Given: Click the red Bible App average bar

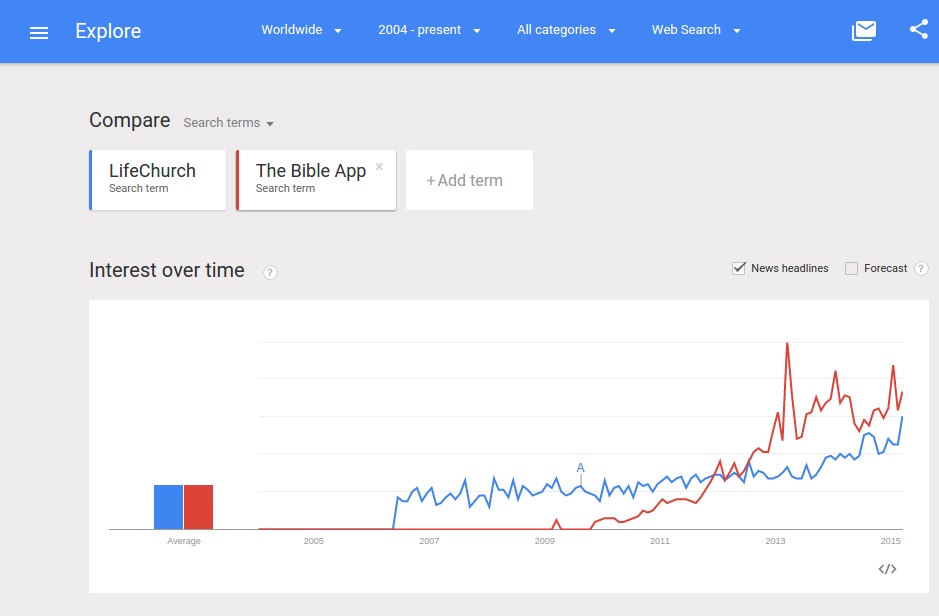Looking at the screenshot, I should click(x=198, y=506).
